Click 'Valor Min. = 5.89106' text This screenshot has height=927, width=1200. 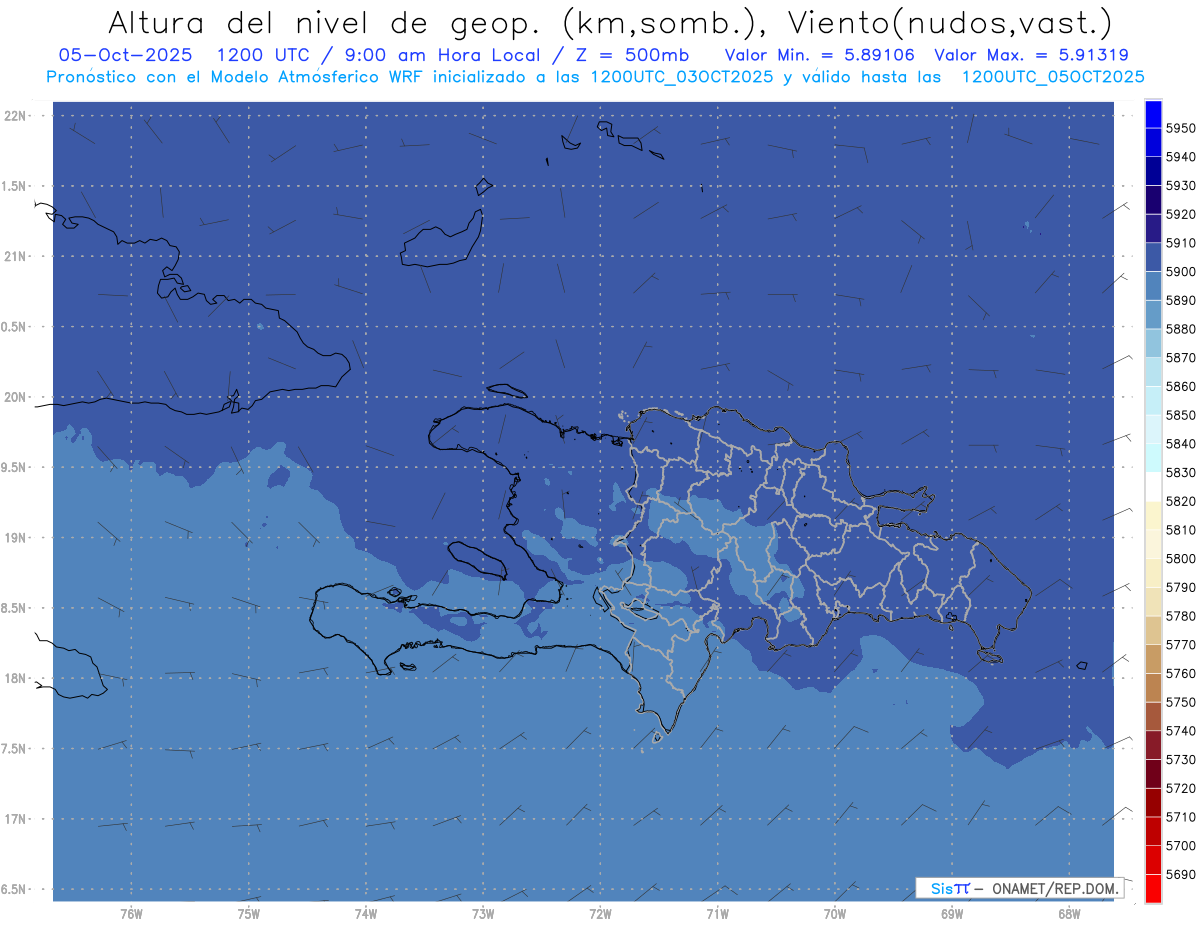click(x=820, y=55)
